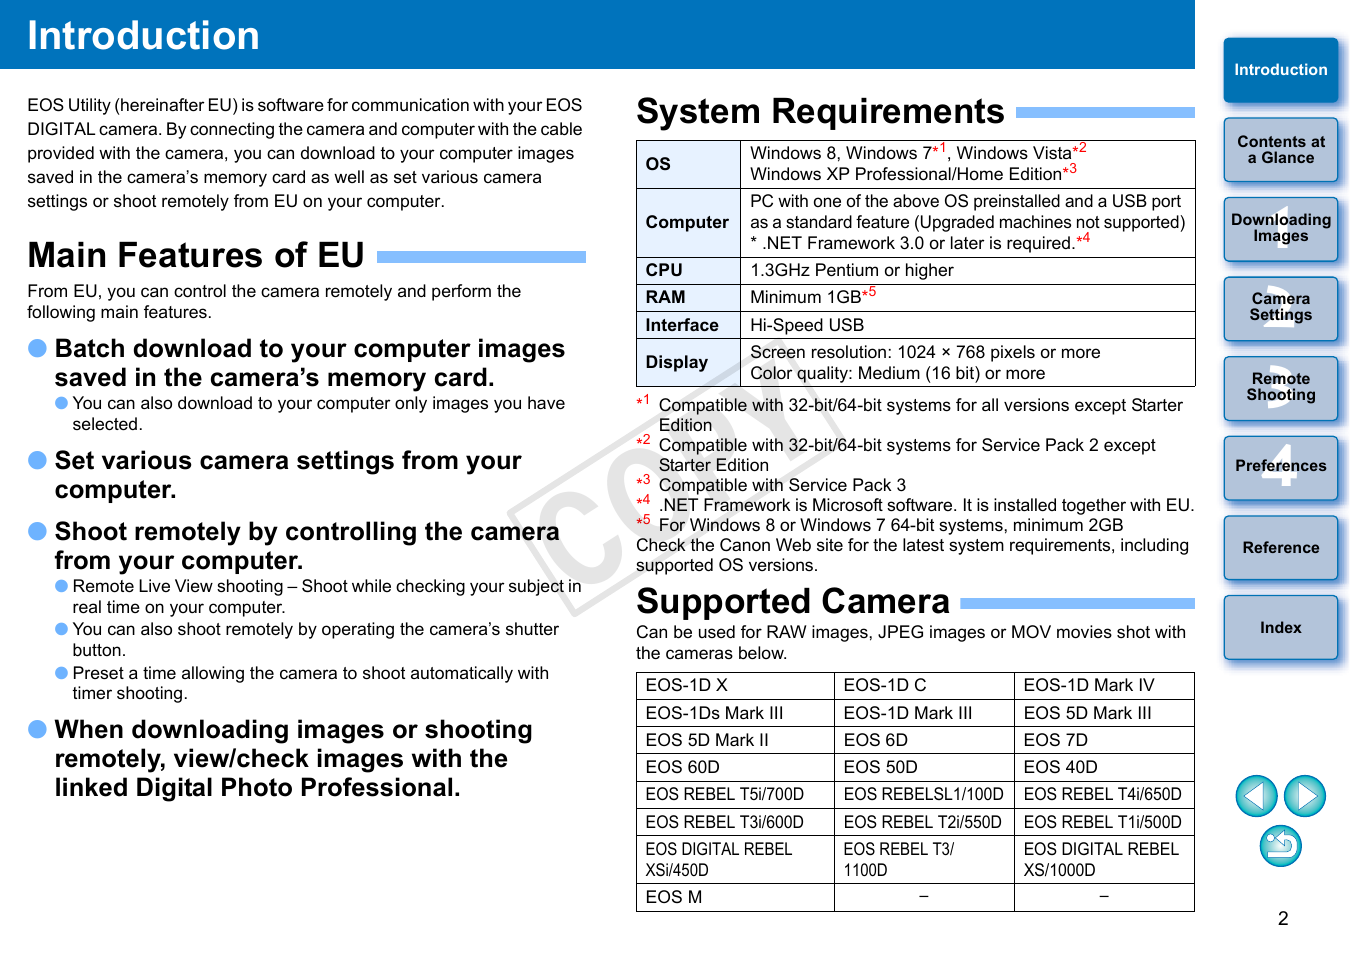Viewport: 1350px width, 954px height.
Task: Click the EOS REBELSL1/100D cell
Action: click(924, 794)
